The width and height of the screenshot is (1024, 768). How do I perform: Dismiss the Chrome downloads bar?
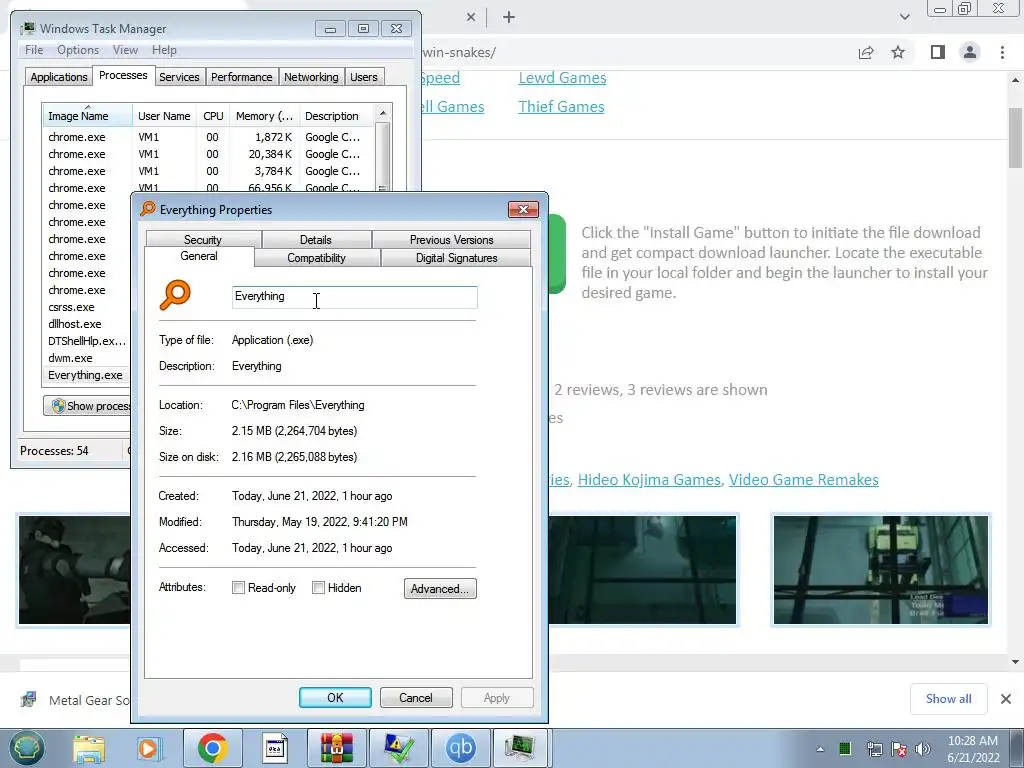(x=1006, y=699)
